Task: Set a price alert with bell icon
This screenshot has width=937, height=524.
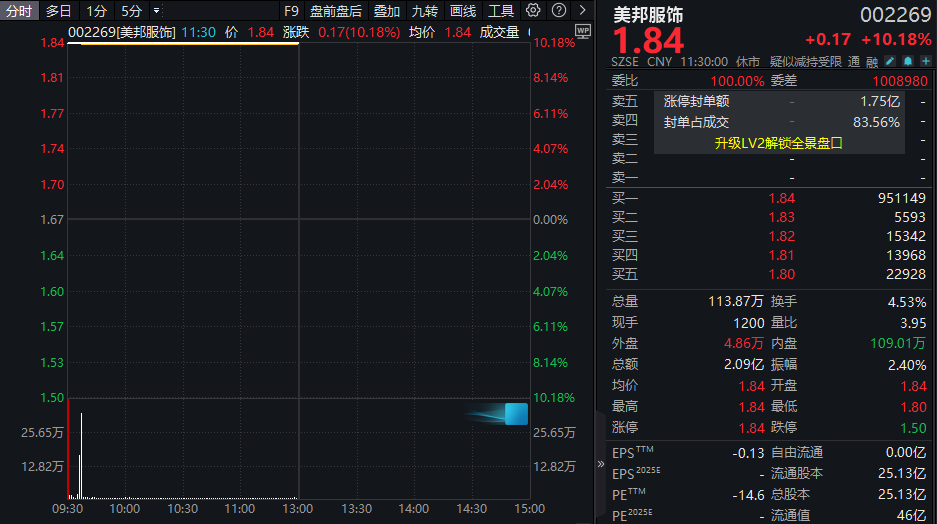Action: tap(907, 61)
